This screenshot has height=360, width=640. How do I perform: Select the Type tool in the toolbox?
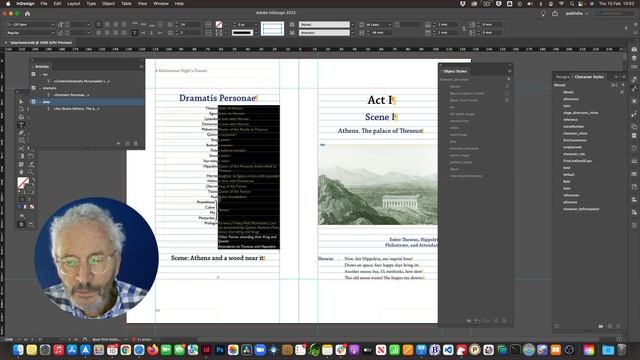21,125
